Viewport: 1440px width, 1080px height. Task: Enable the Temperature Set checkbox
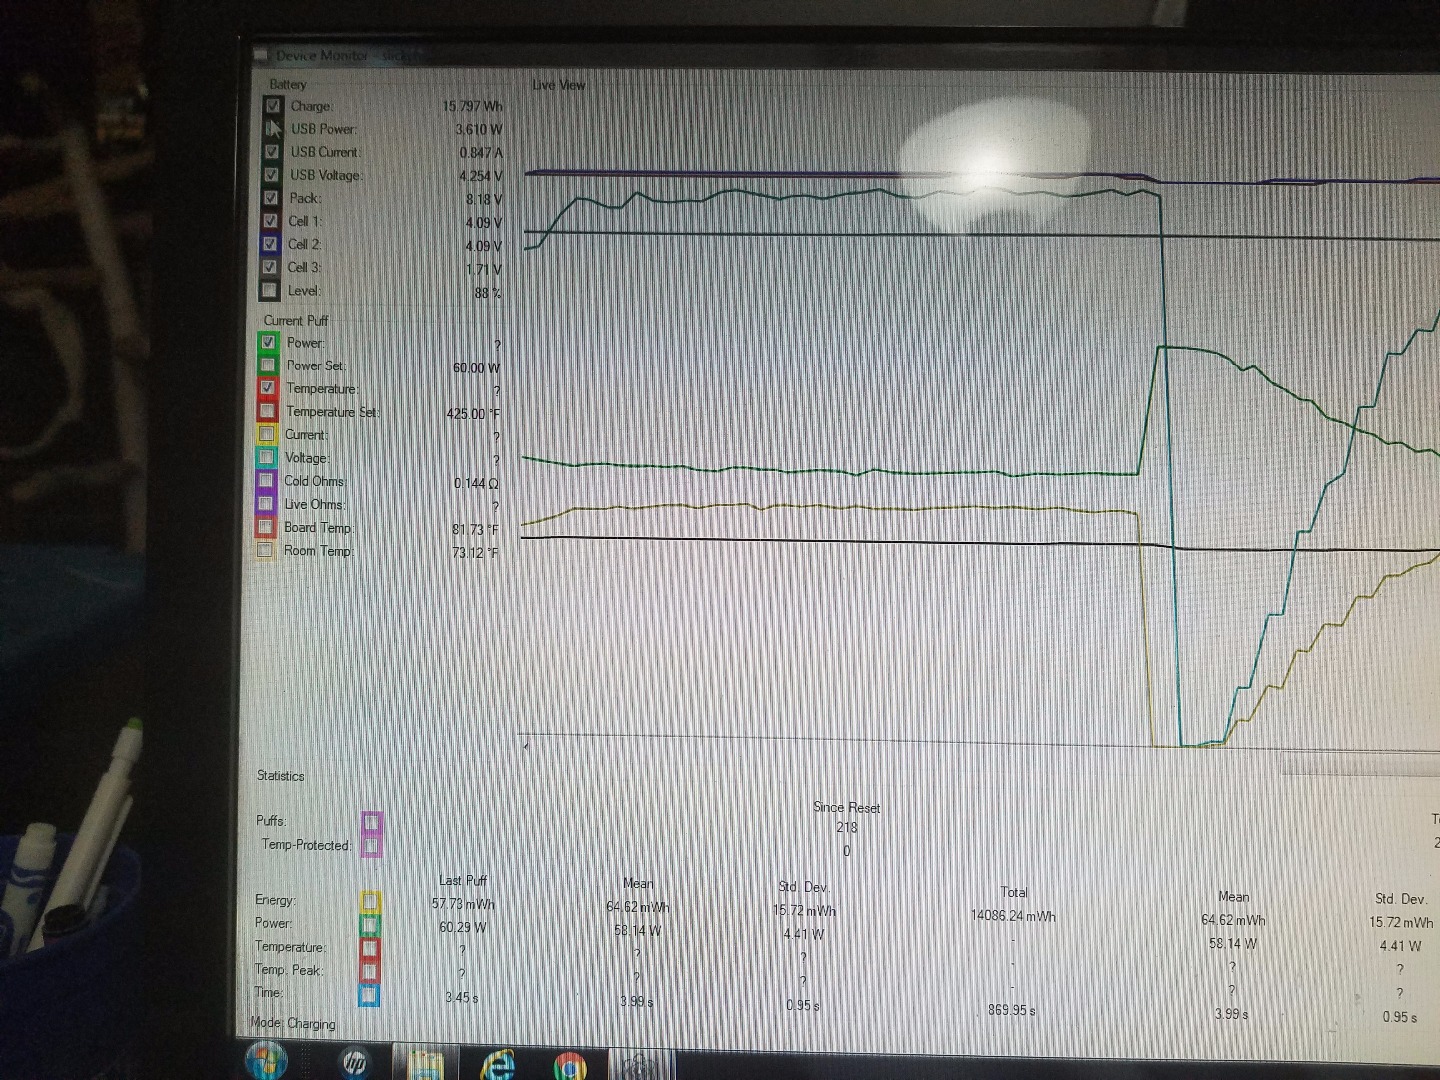(267, 412)
